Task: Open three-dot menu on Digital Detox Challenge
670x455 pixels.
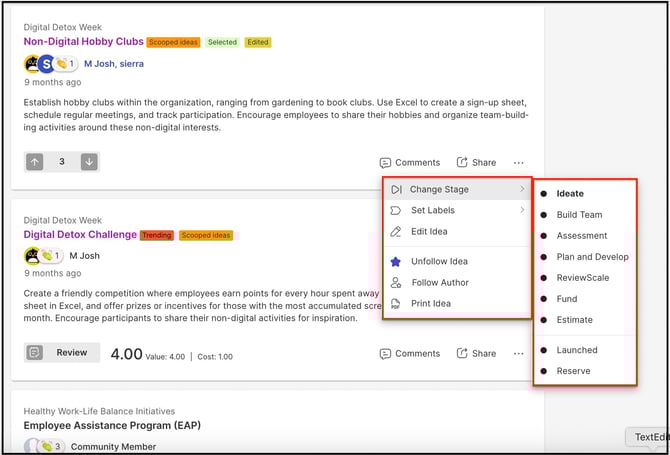Action: [518, 353]
